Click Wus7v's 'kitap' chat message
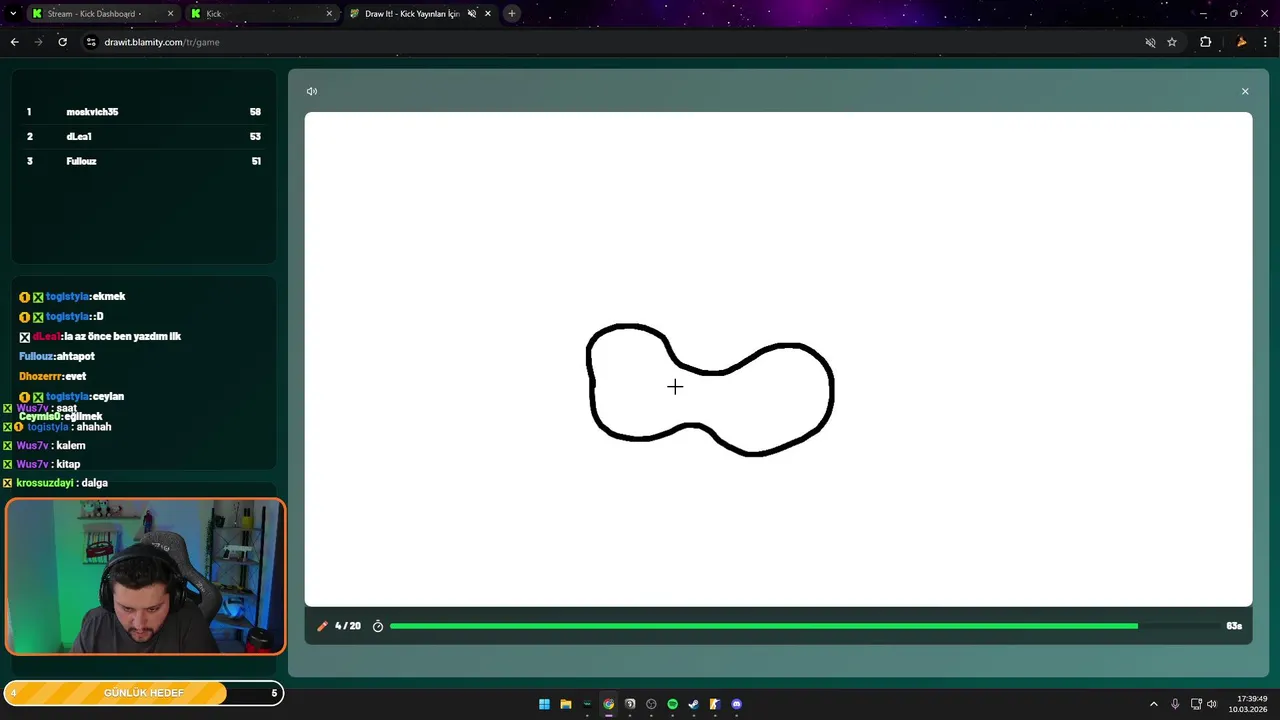Viewport: 1280px width, 720px height. coord(68,465)
